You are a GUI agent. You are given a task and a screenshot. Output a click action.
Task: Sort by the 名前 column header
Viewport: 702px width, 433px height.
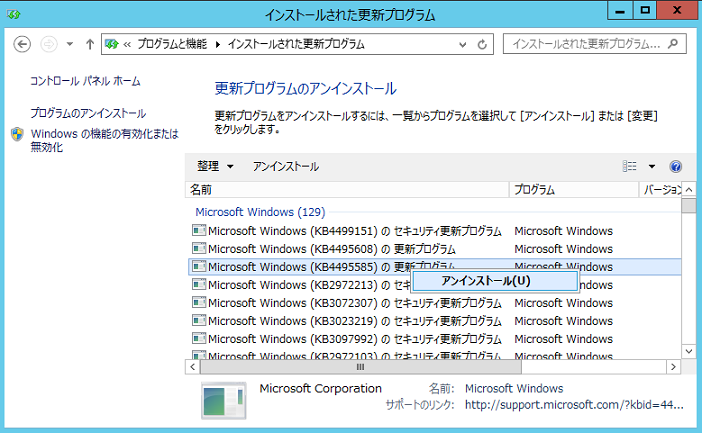click(347, 190)
